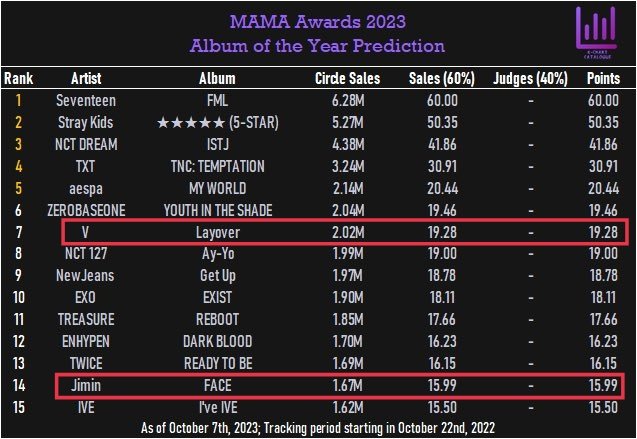Click the Layover album cell

pyautogui.click(x=217, y=232)
